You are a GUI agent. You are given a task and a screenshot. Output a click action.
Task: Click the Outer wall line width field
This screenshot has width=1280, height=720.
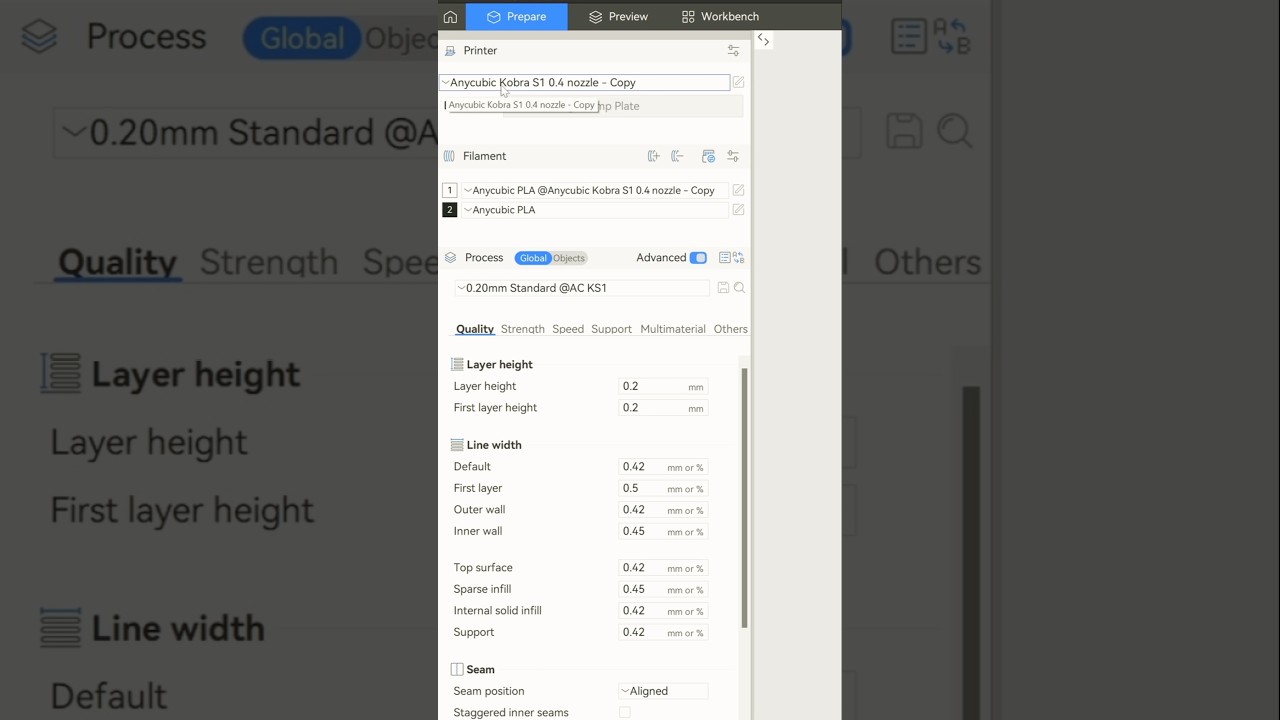click(663, 510)
